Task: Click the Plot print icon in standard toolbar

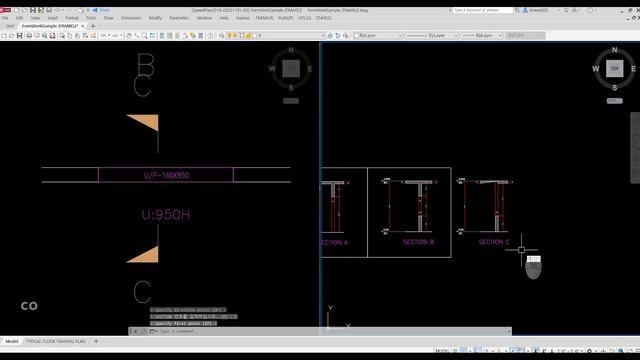Action: (x=29, y=36)
